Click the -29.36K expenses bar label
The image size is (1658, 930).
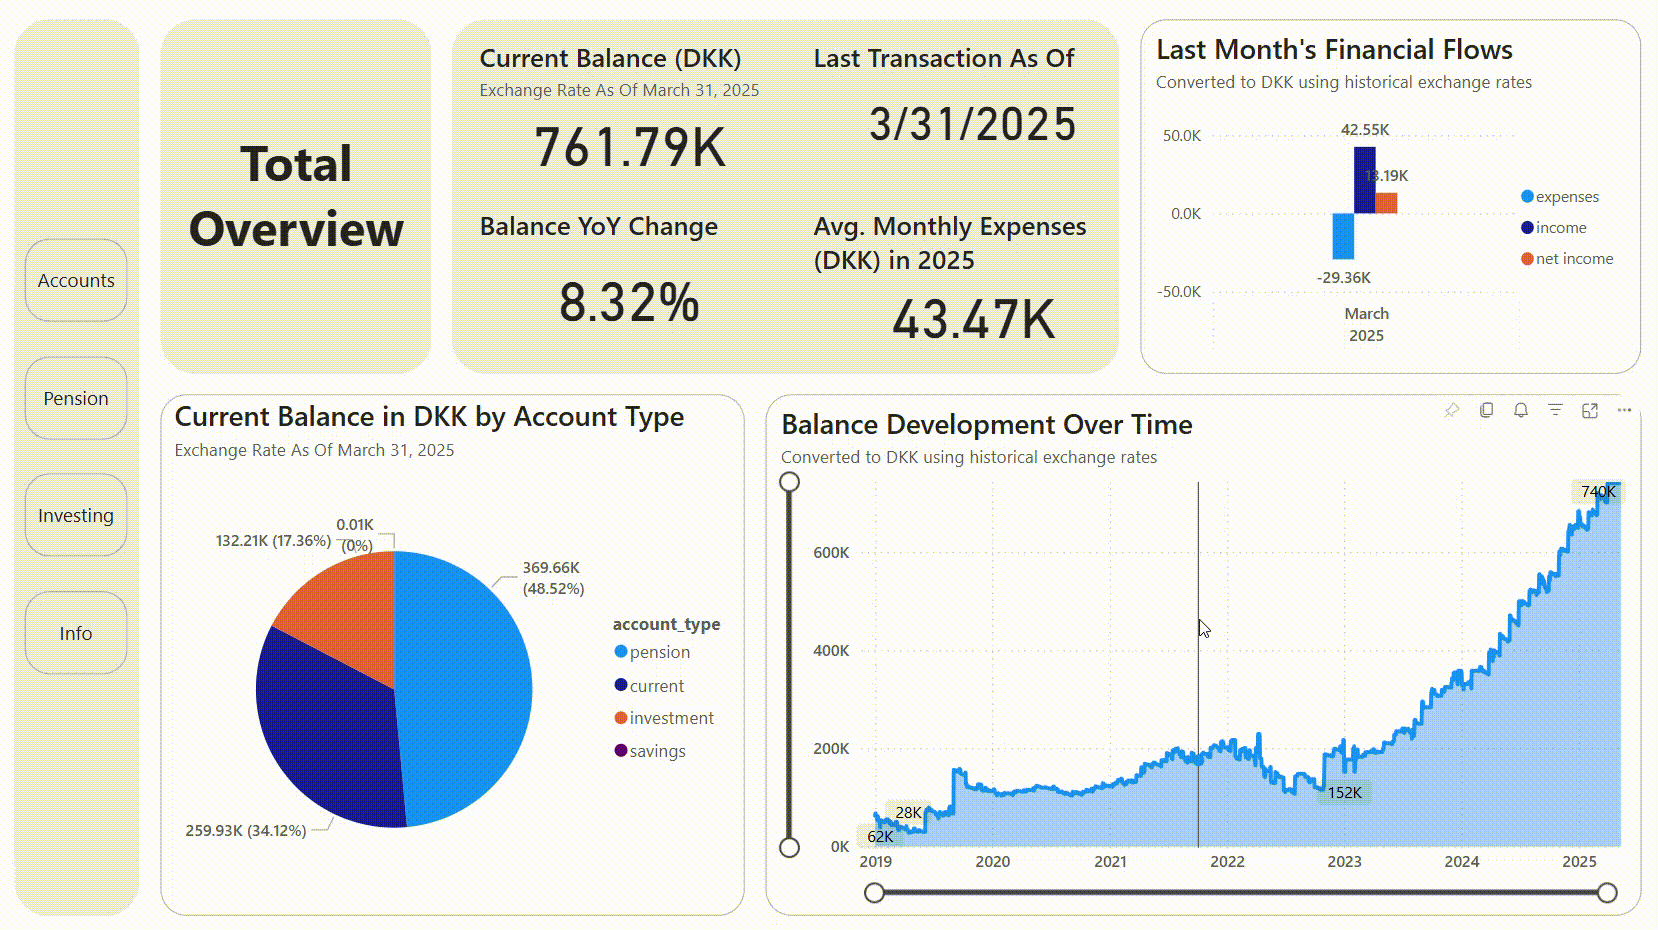point(1343,278)
